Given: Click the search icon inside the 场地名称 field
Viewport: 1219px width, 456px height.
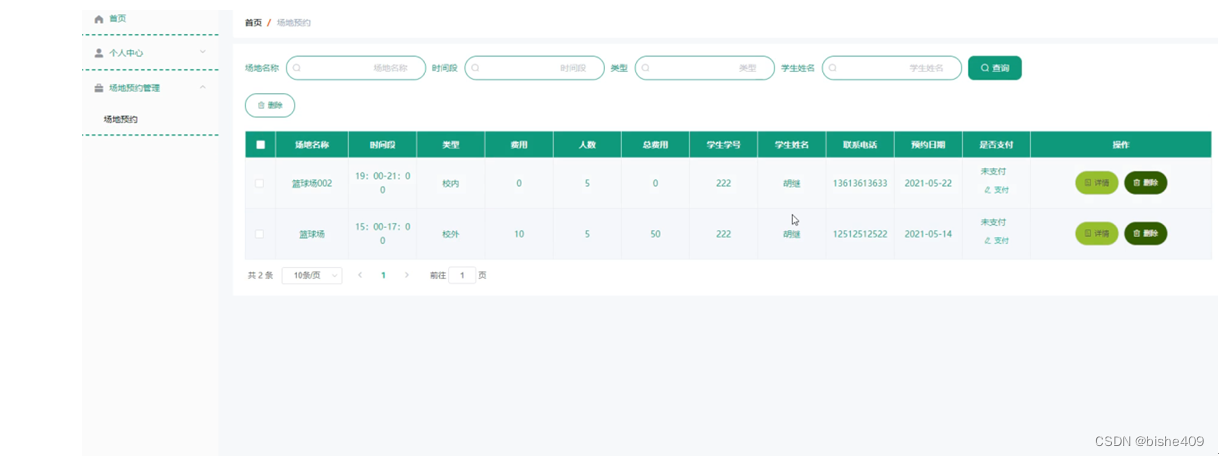Looking at the screenshot, I should 297,68.
